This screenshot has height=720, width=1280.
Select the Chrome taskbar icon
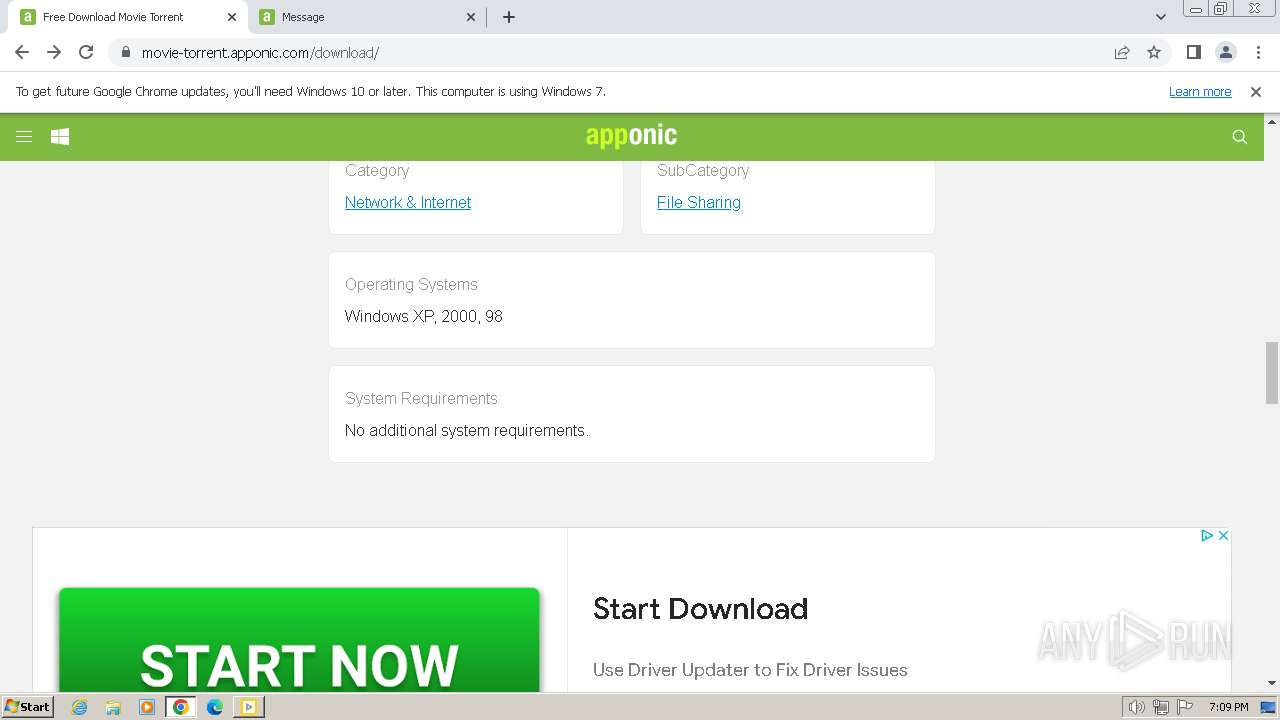pos(181,707)
